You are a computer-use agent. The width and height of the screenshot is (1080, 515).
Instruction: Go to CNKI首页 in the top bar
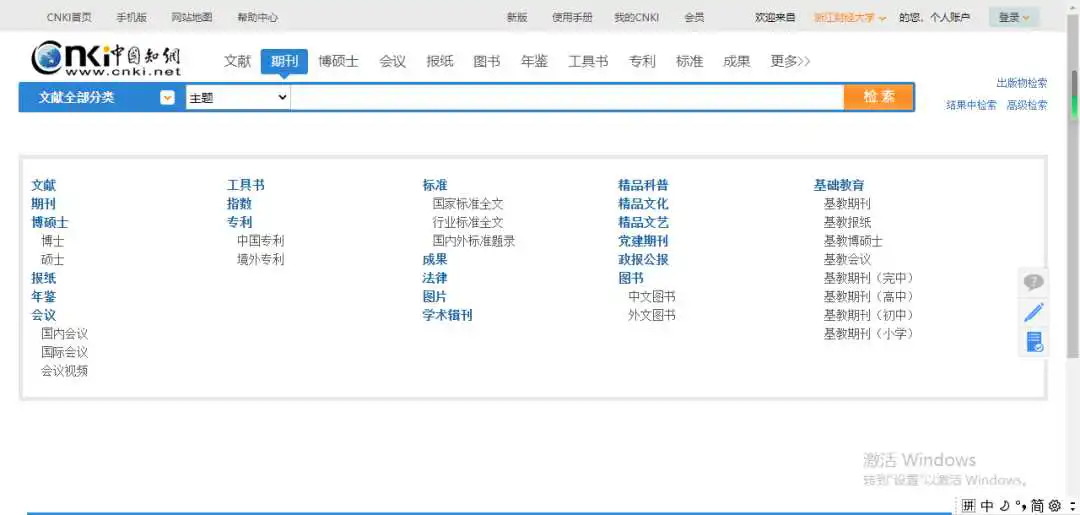pos(69,18)
